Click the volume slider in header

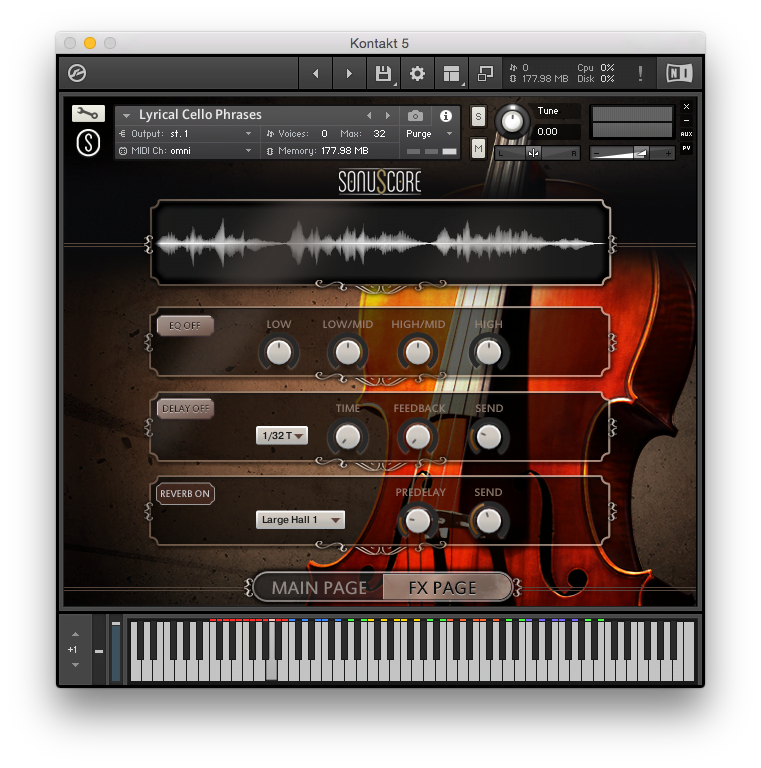(632, 153)
